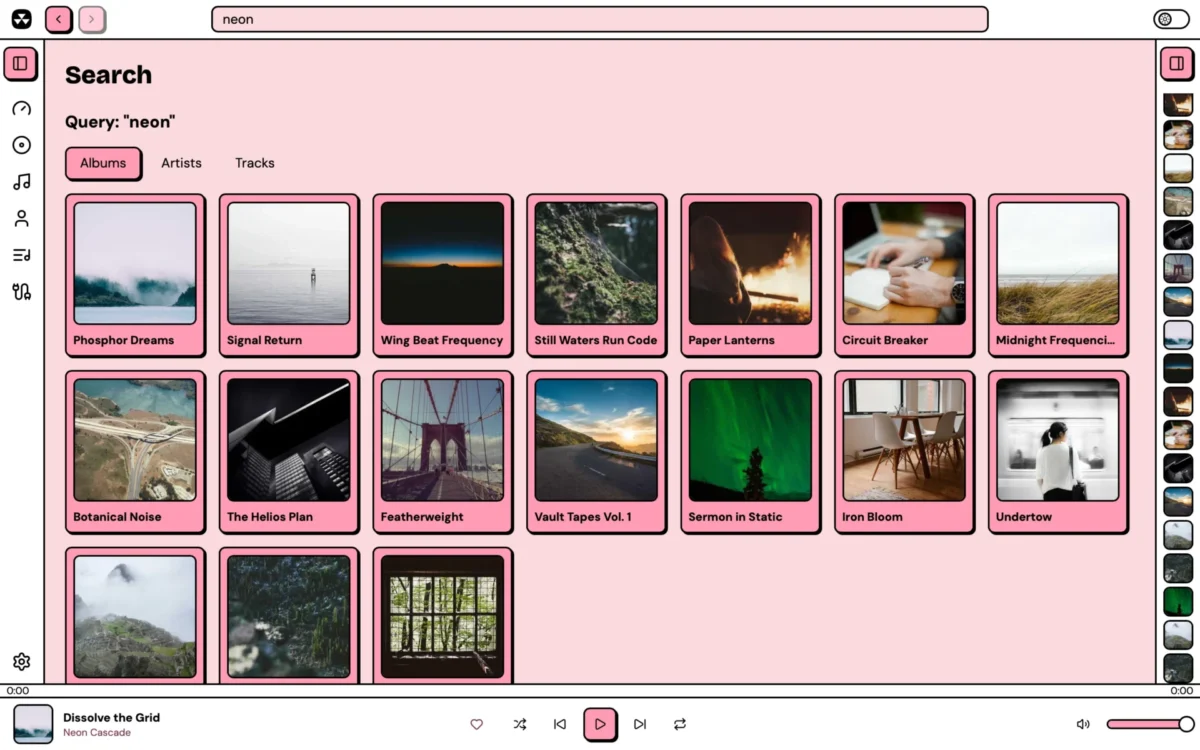Skip to the next track
This screenshot has height=750, width=1200.
[640, 724]
